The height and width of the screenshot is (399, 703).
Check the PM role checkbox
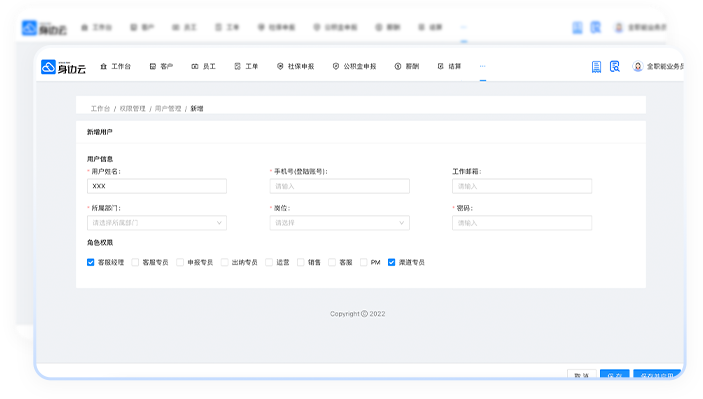364,262
